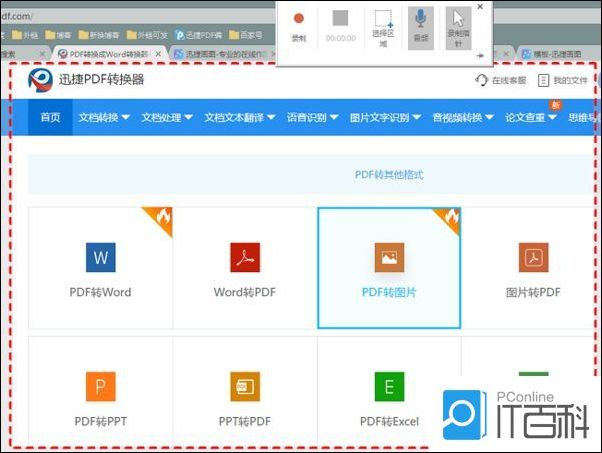Expand the 论文查重 dropdown menu
Image resolution: width=602 pixels, height=453 pixels.
pyautogui.click(x=531, y=117)
